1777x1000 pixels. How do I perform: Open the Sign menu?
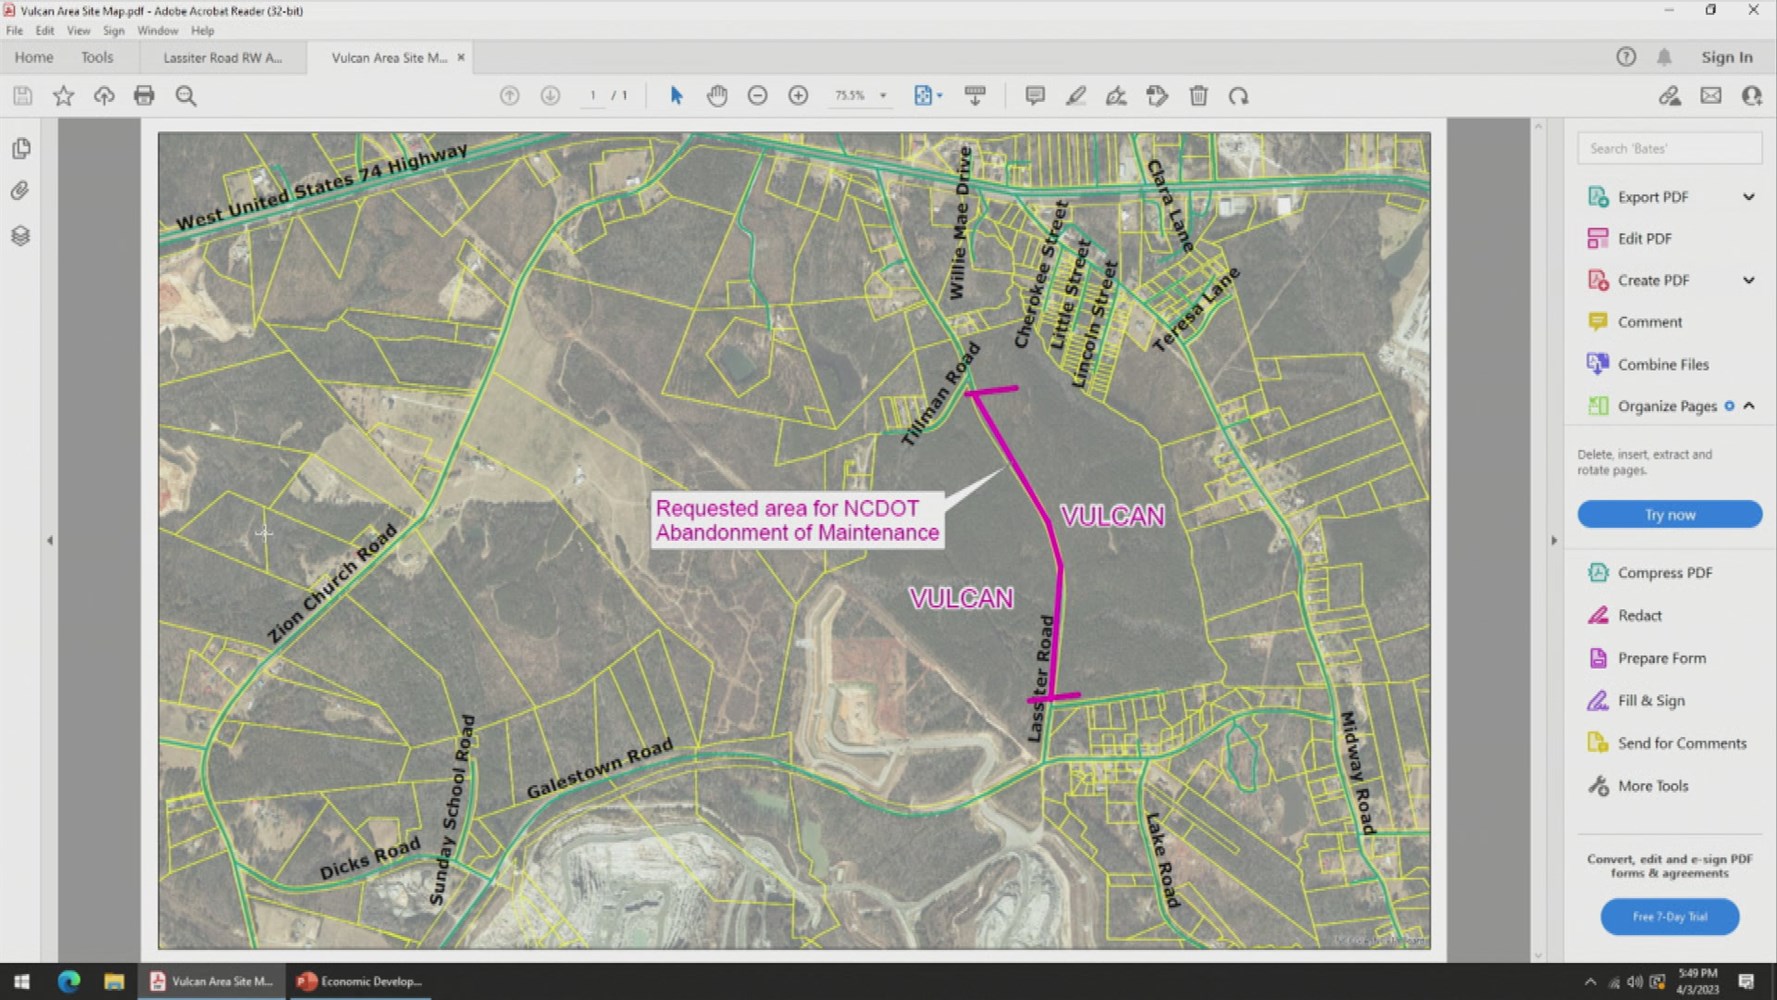pos(113,31)
